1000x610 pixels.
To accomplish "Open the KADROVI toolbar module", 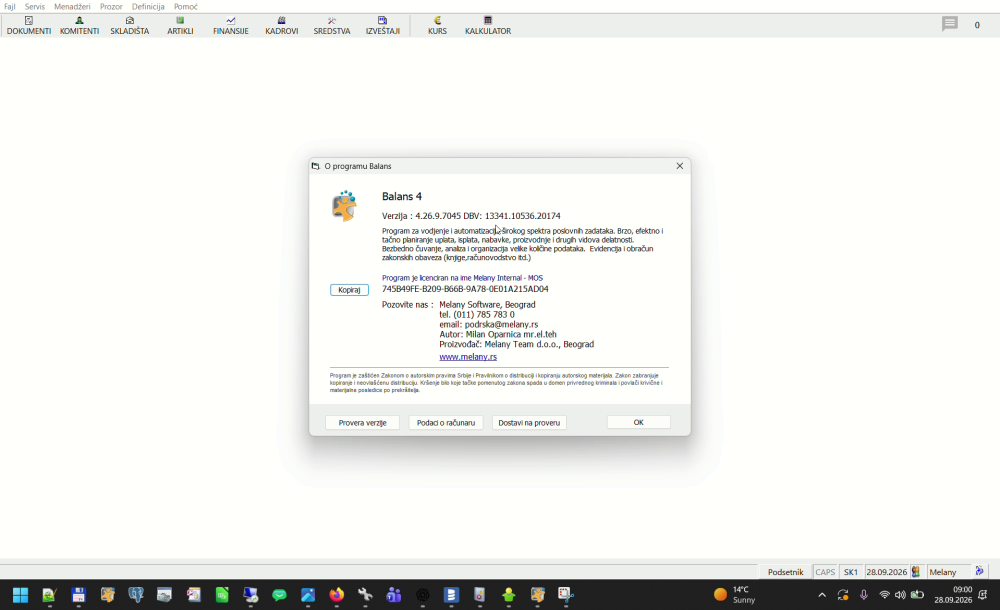I will pyautogui.click(x=281, y=26).
